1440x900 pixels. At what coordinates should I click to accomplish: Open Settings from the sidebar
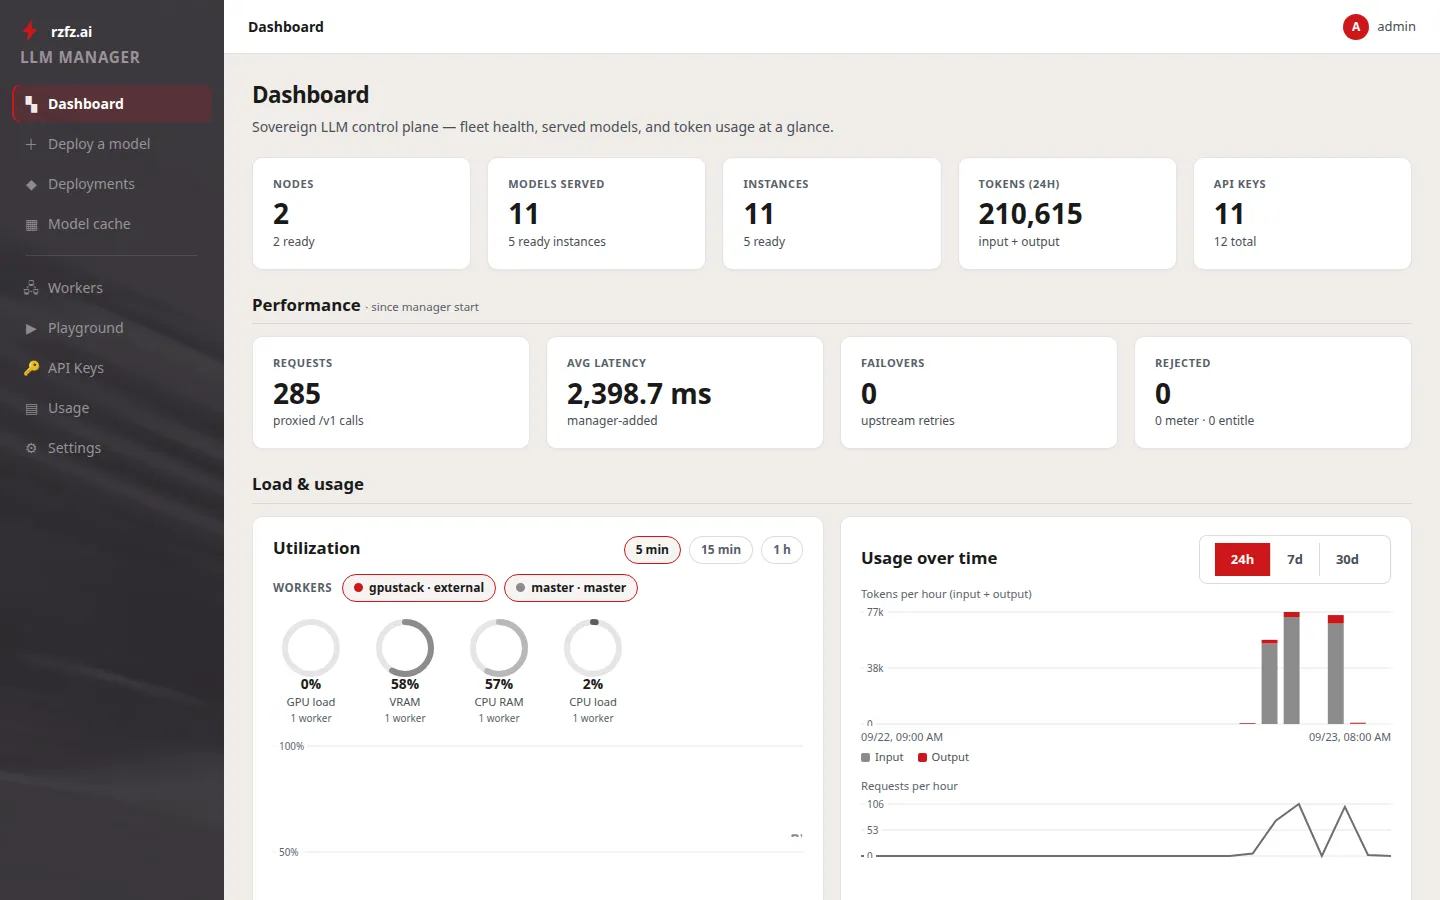click(x=112, y=448)
